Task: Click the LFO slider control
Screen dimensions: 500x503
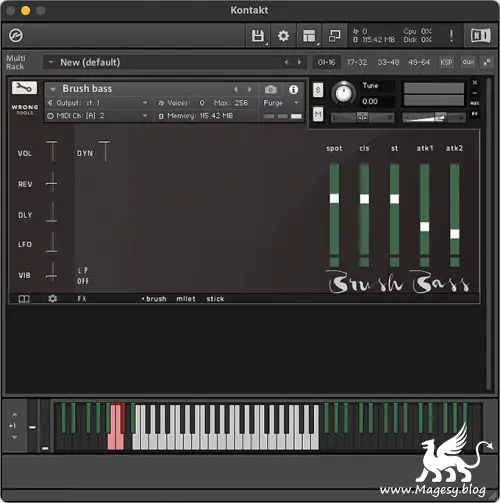Action: 52,242
